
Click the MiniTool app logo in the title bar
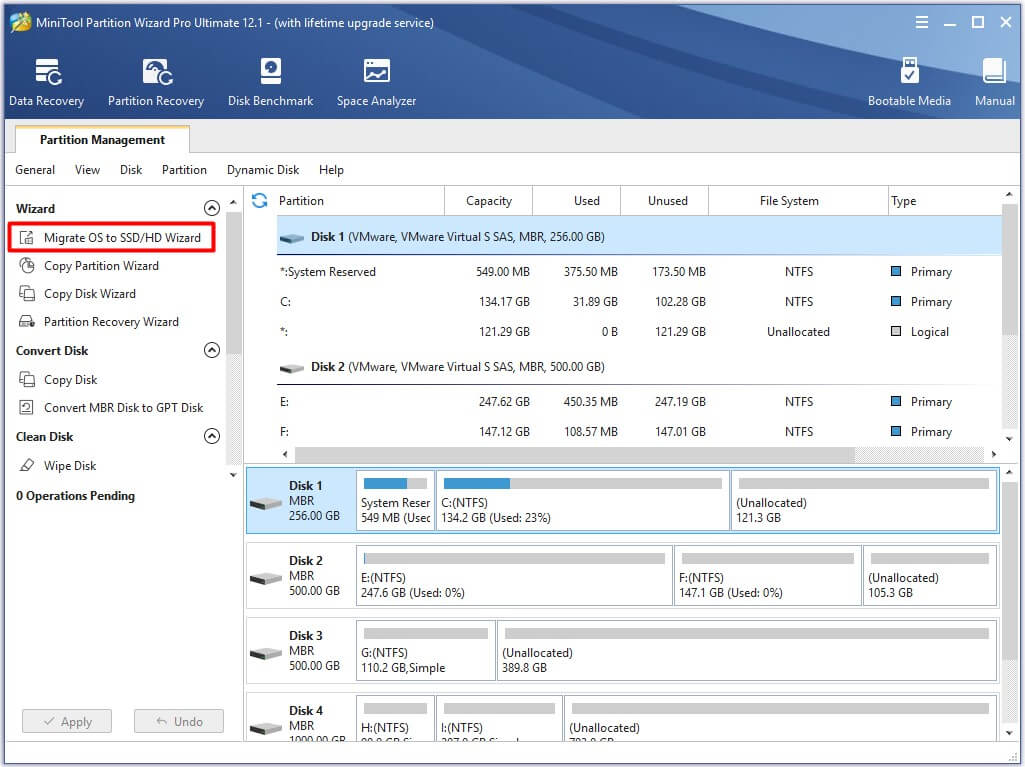tap(20, 22)
